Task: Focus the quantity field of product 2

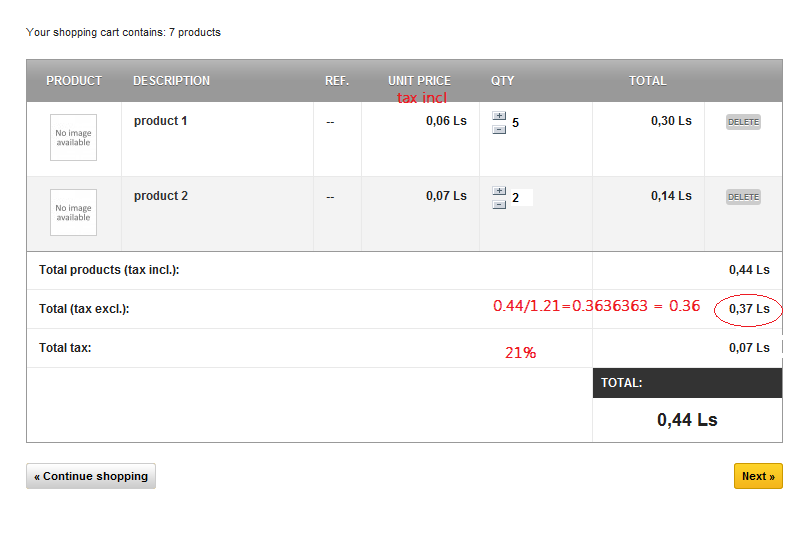Action: click(521, 198)
